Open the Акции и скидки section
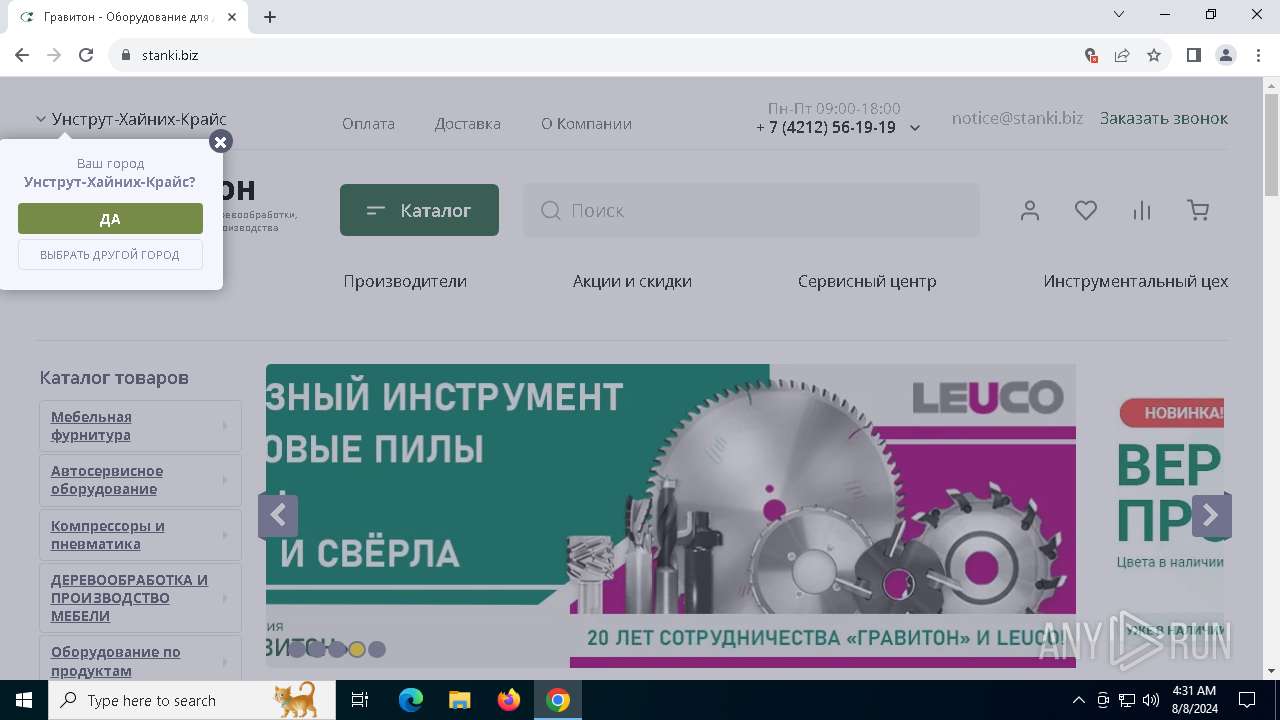 click(632, 281)
